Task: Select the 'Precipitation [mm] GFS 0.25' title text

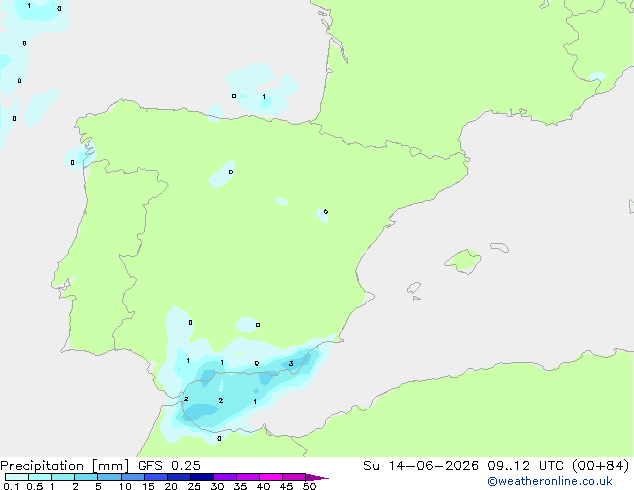Action: pos(100,466)
